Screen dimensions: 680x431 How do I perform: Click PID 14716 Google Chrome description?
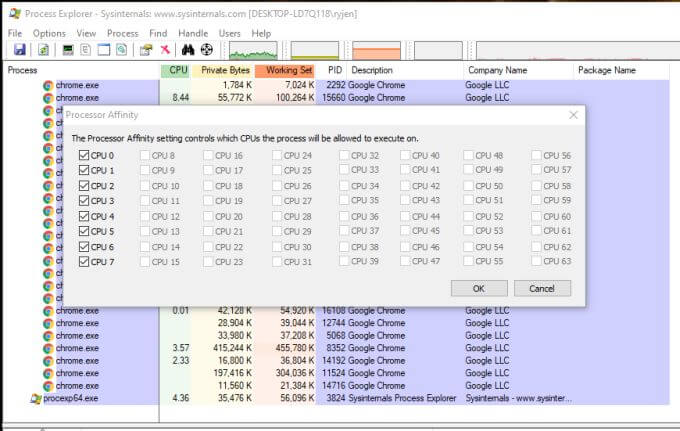tap(376, 386)
